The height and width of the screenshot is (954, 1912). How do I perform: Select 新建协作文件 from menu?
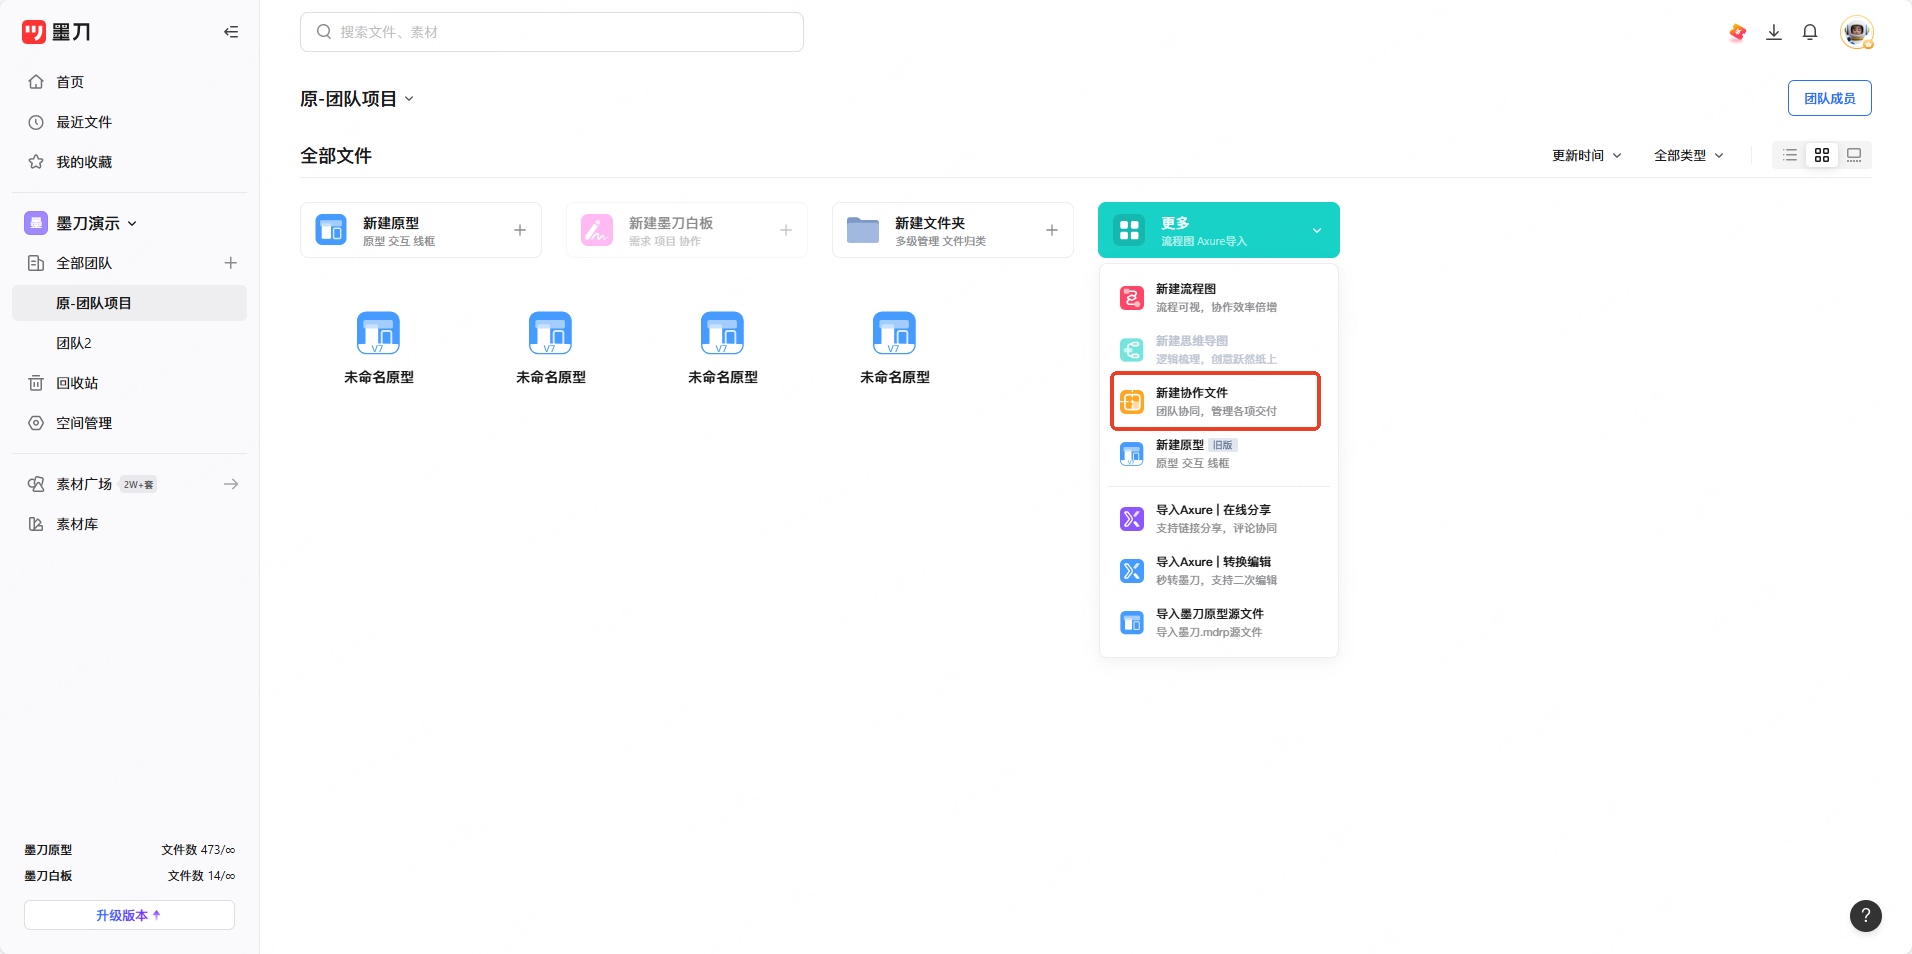(x=1216, y=401)
